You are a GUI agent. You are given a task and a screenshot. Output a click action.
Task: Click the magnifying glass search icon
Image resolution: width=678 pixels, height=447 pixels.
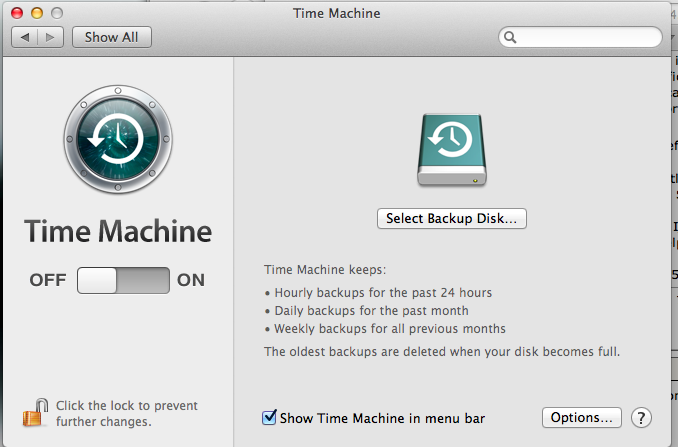[x=510, y=37]
